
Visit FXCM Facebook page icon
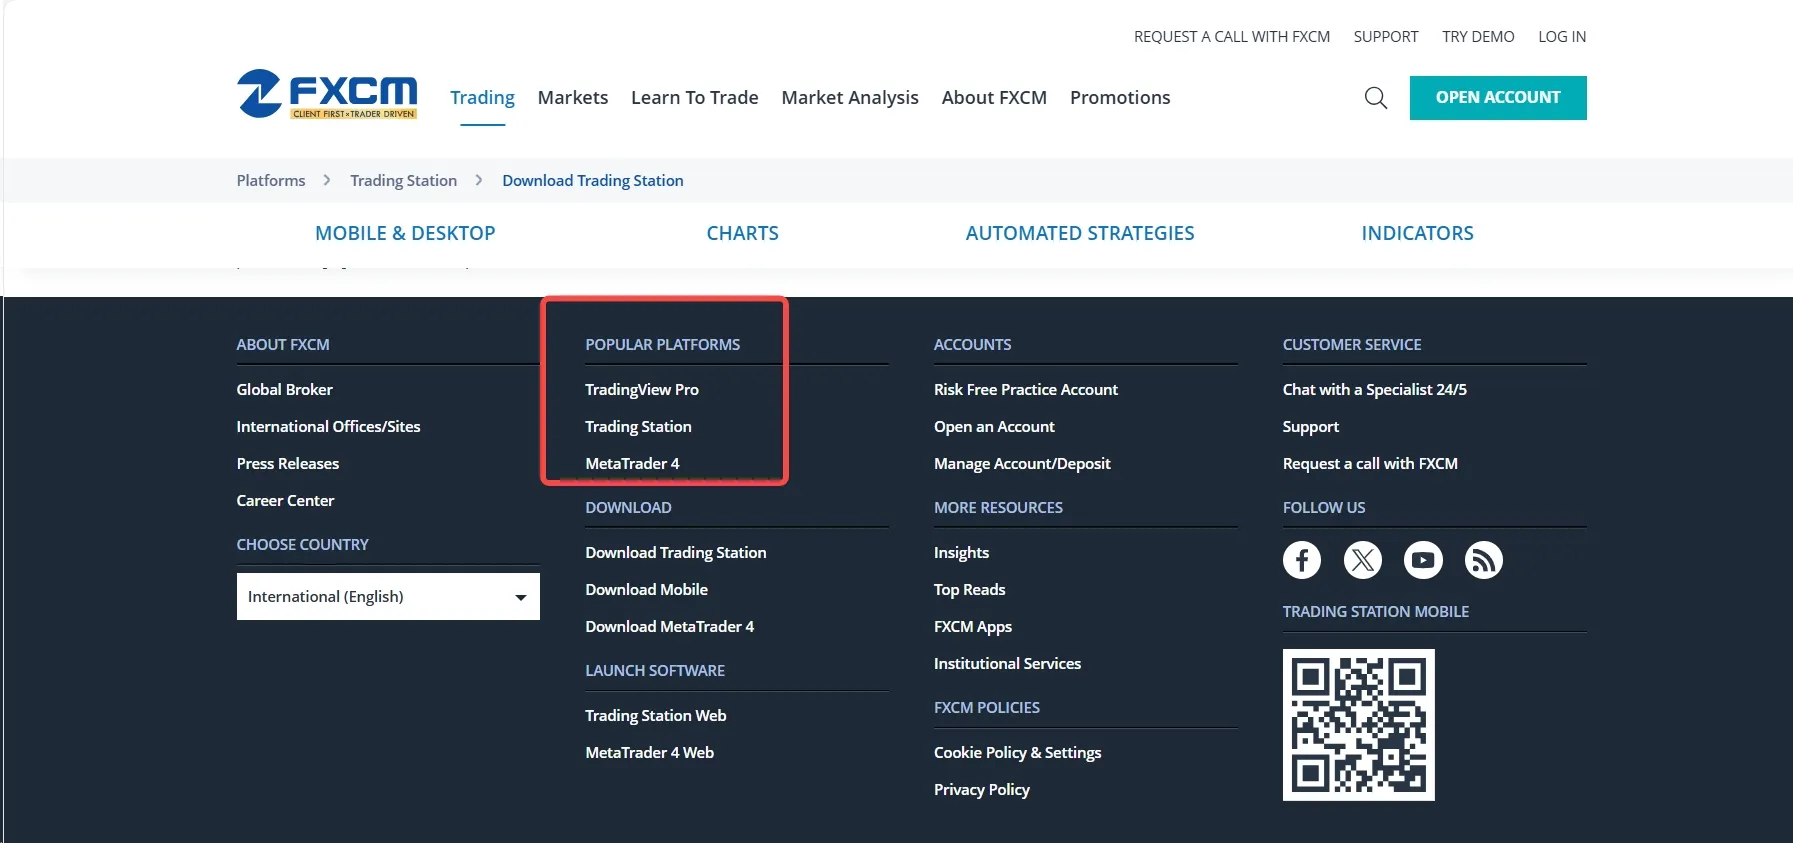coord(1302,560)
